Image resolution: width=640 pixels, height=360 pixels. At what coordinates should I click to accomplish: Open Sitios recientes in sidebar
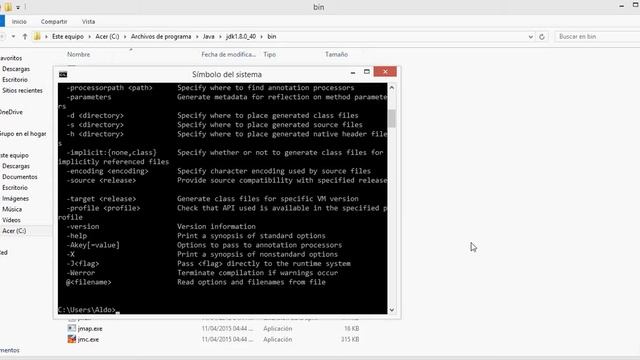tap(22, 90)
